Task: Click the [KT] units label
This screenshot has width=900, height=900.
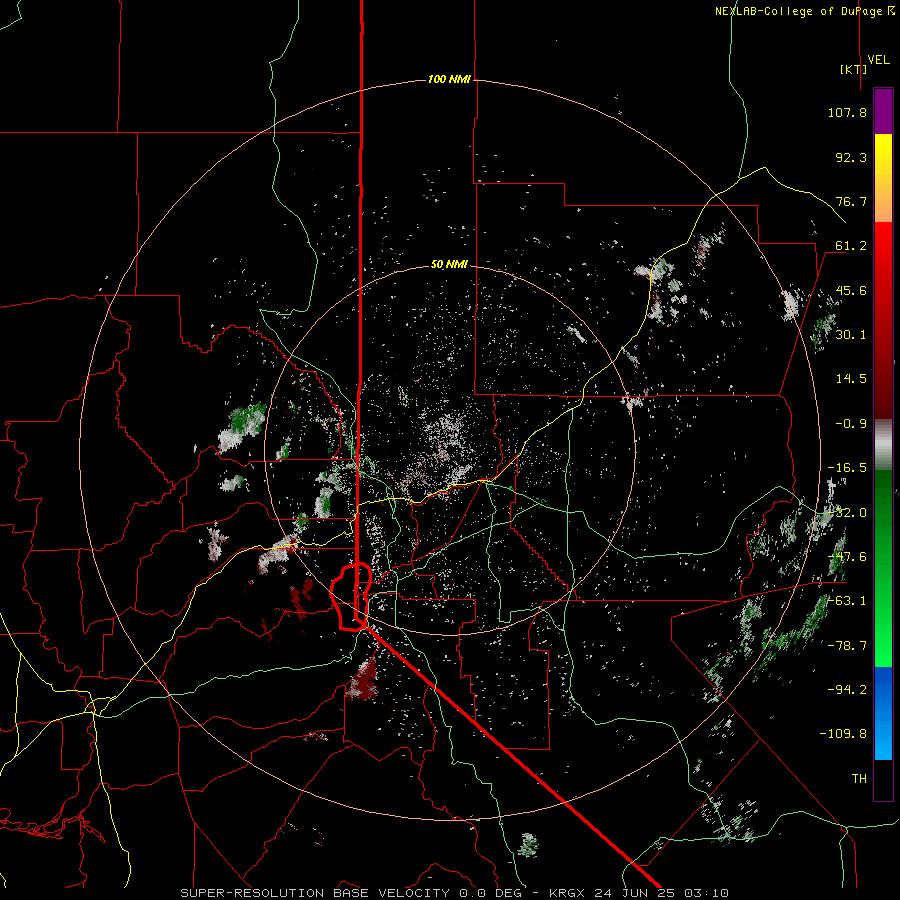Action: pyautogui.click(x=853, y=69)
